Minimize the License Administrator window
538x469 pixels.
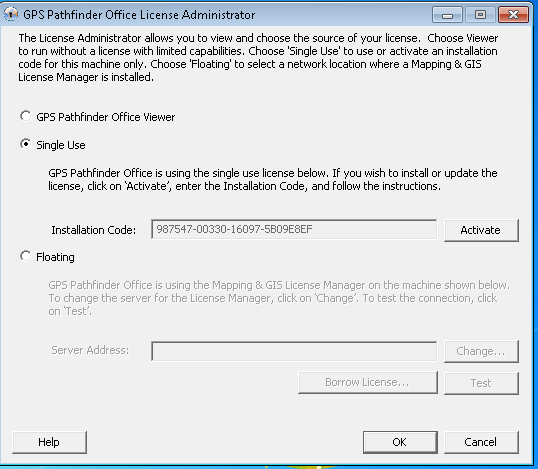click(447, 15)
